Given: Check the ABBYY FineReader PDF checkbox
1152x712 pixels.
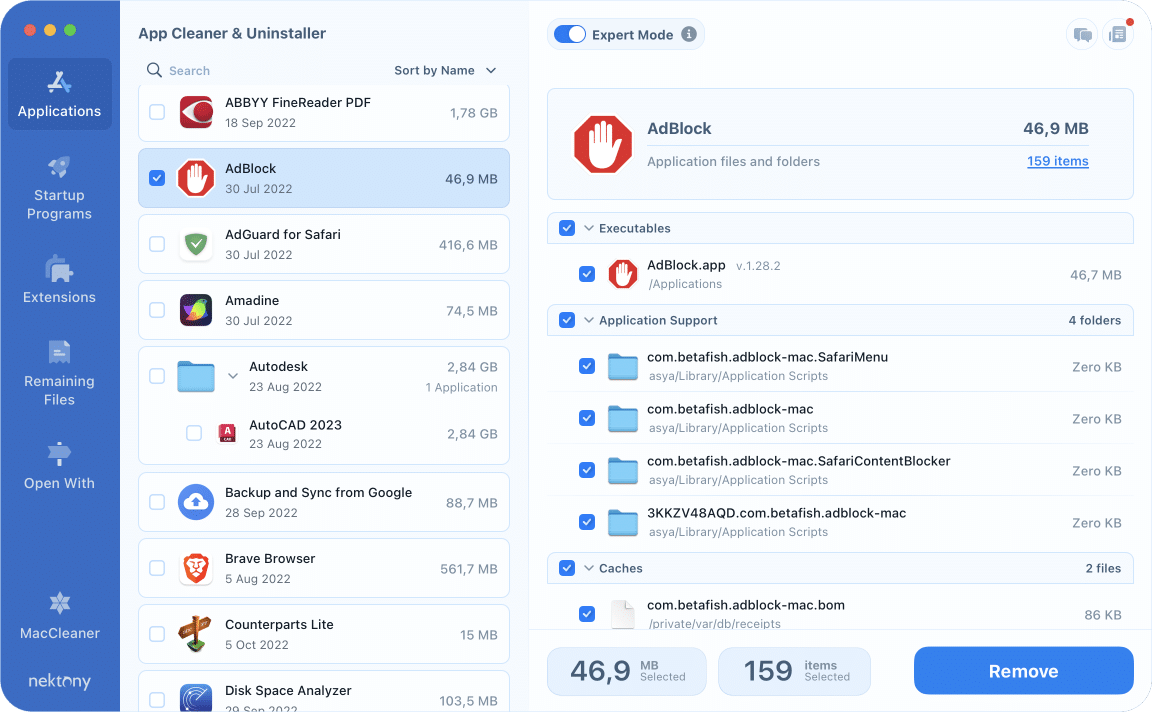Looking at the screenshot, I should [x=157, y=112].
